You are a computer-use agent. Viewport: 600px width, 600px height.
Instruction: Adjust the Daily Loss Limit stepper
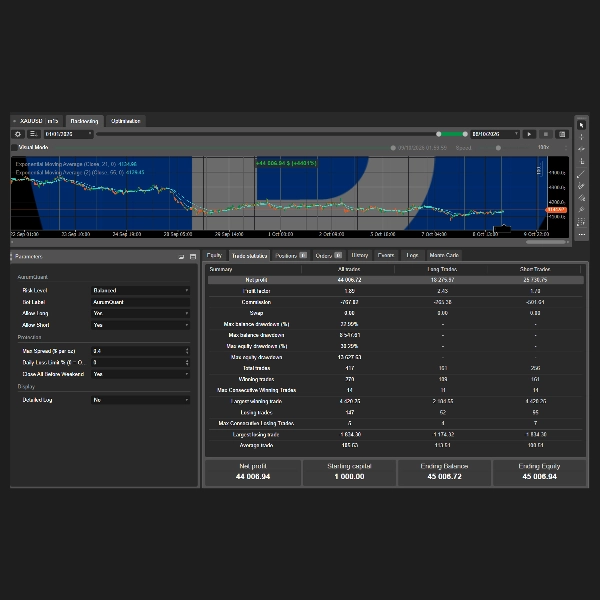coord(187,362)
